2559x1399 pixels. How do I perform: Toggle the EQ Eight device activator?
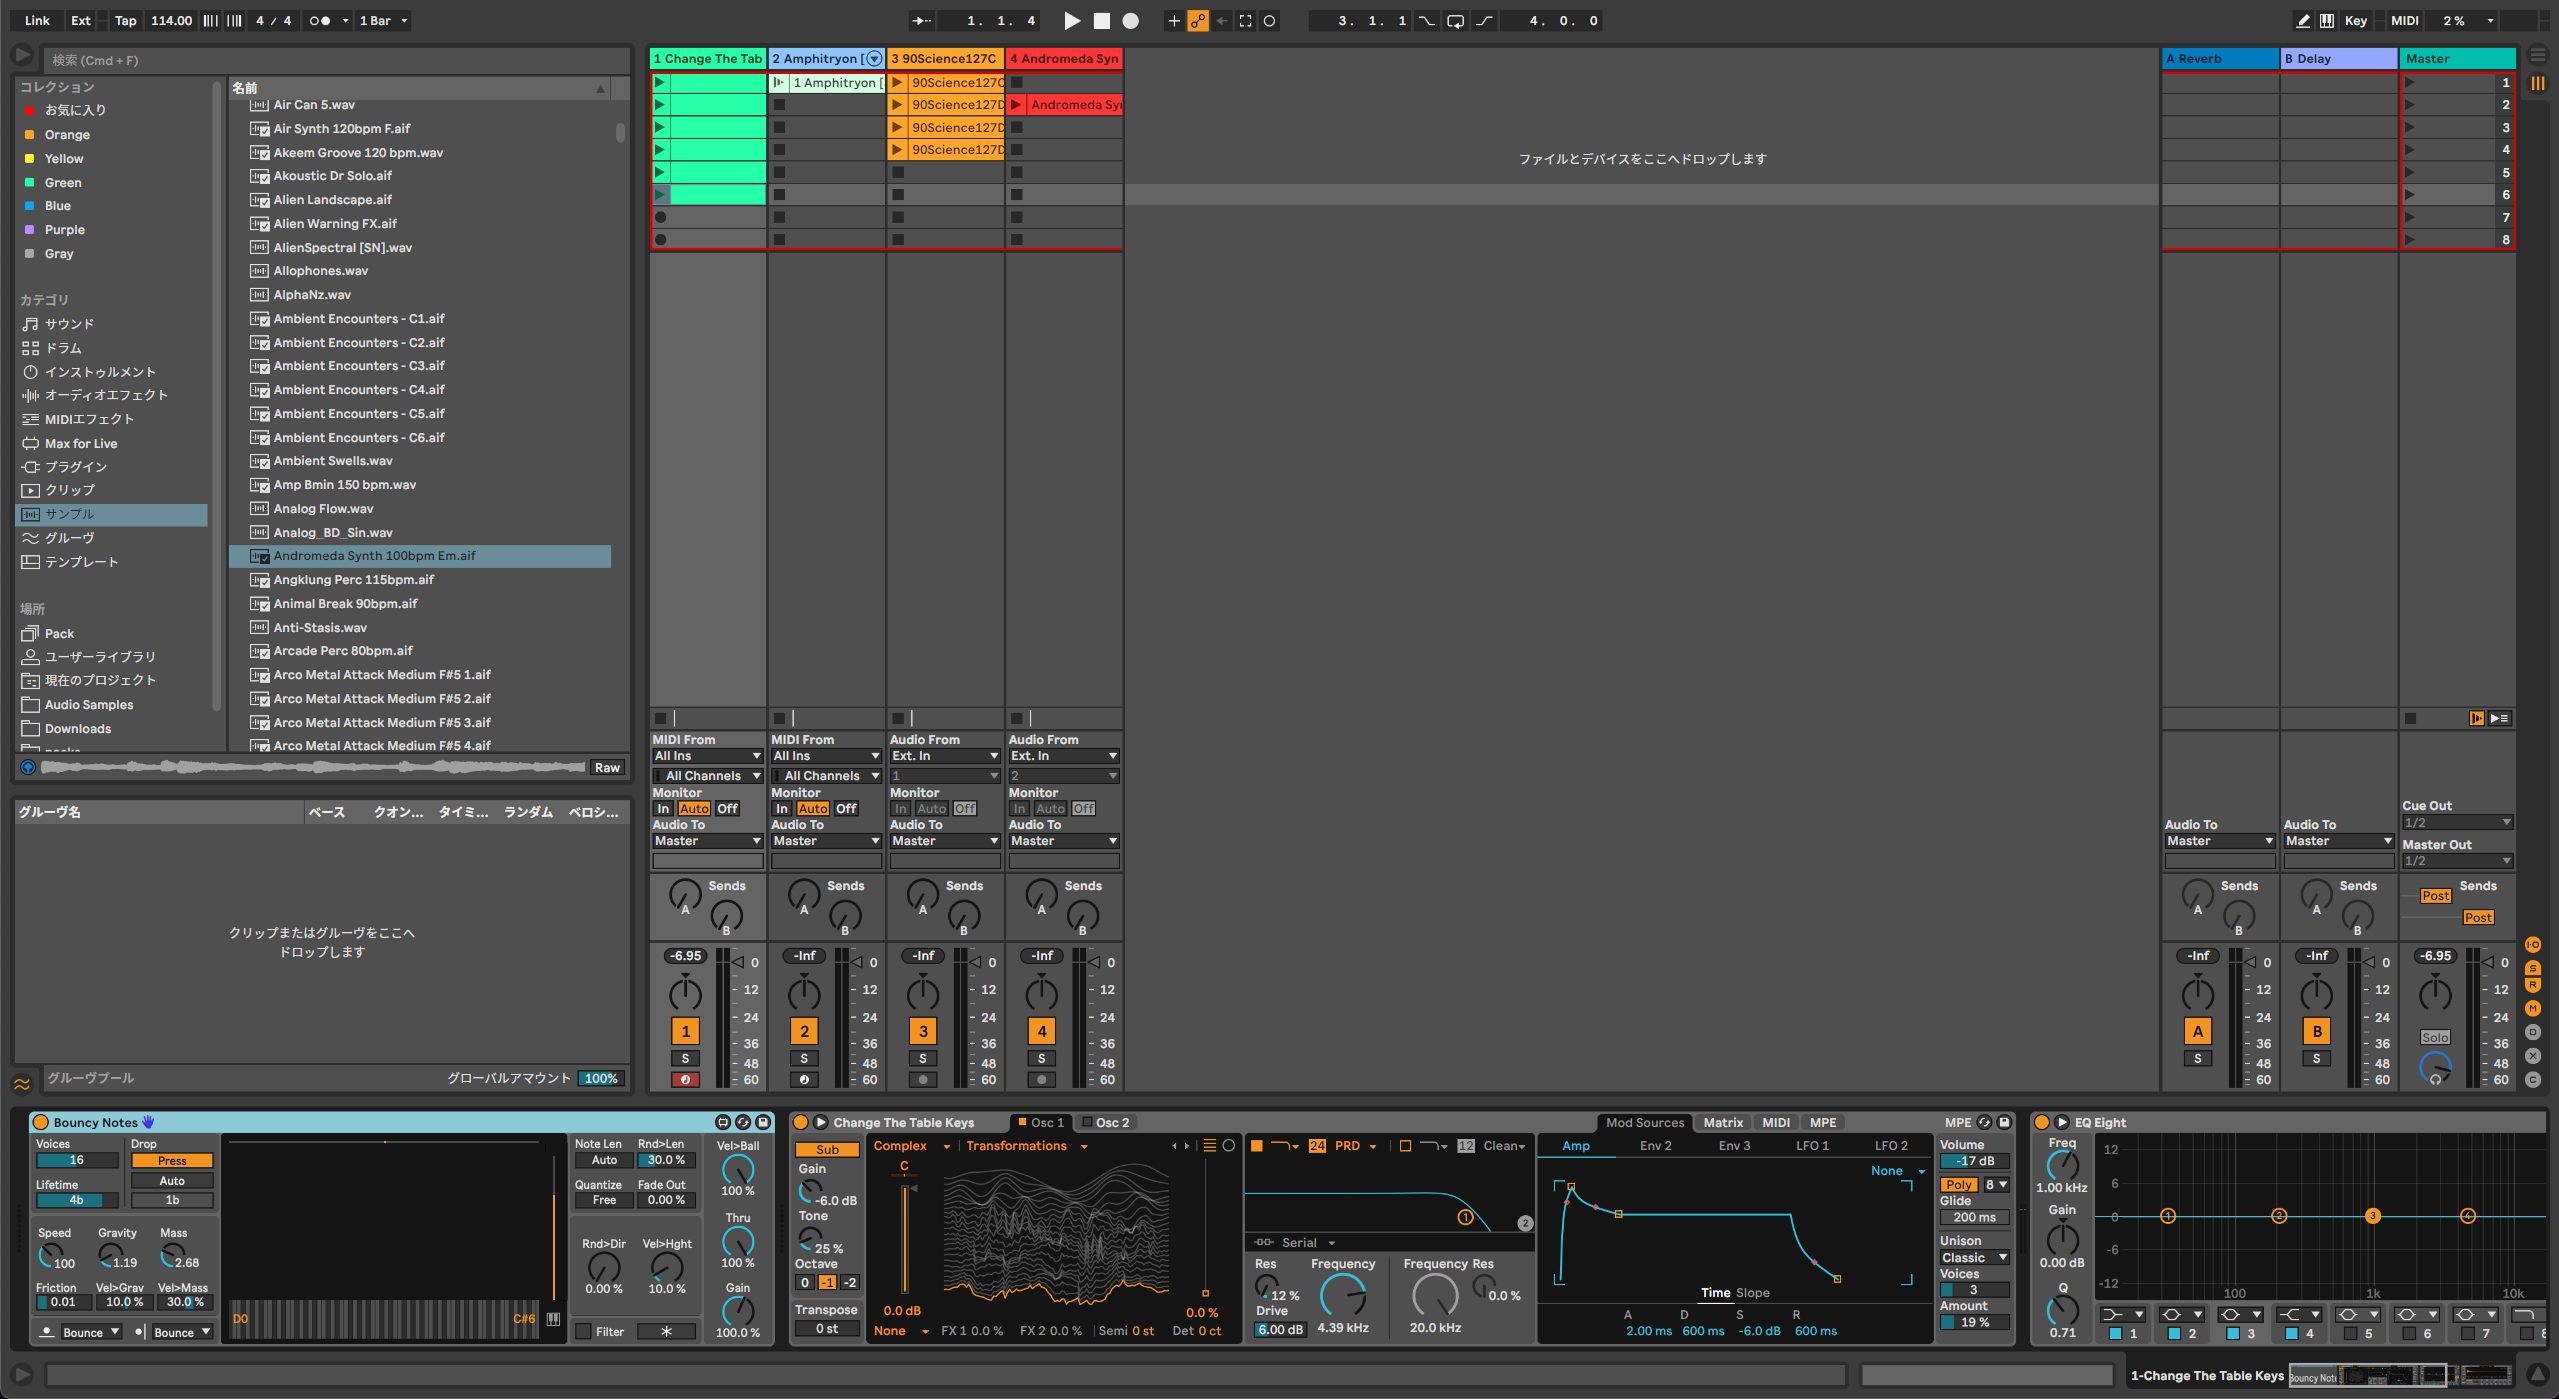(2042, 1122)
